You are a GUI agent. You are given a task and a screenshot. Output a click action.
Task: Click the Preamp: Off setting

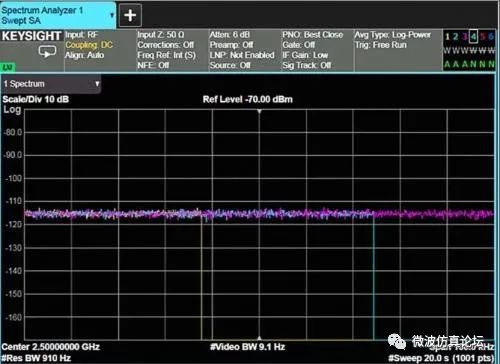[231, 45]
